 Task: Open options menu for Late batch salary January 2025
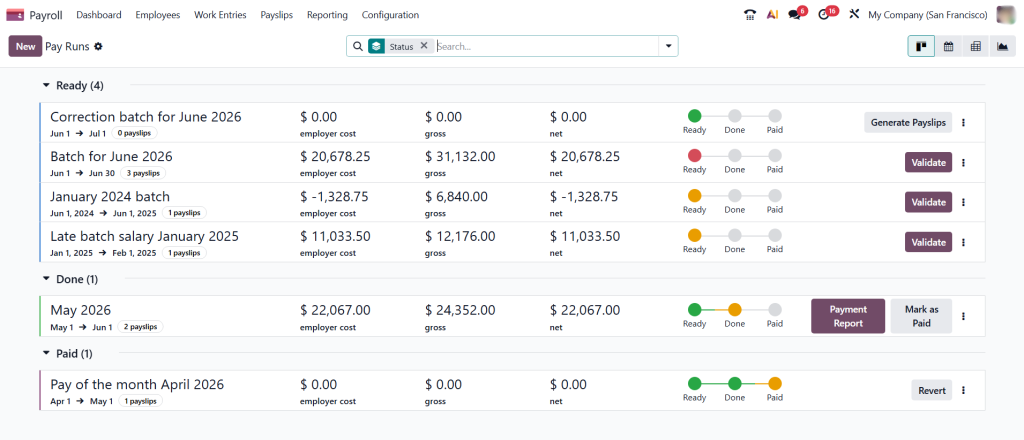click(x=963, y=242)
